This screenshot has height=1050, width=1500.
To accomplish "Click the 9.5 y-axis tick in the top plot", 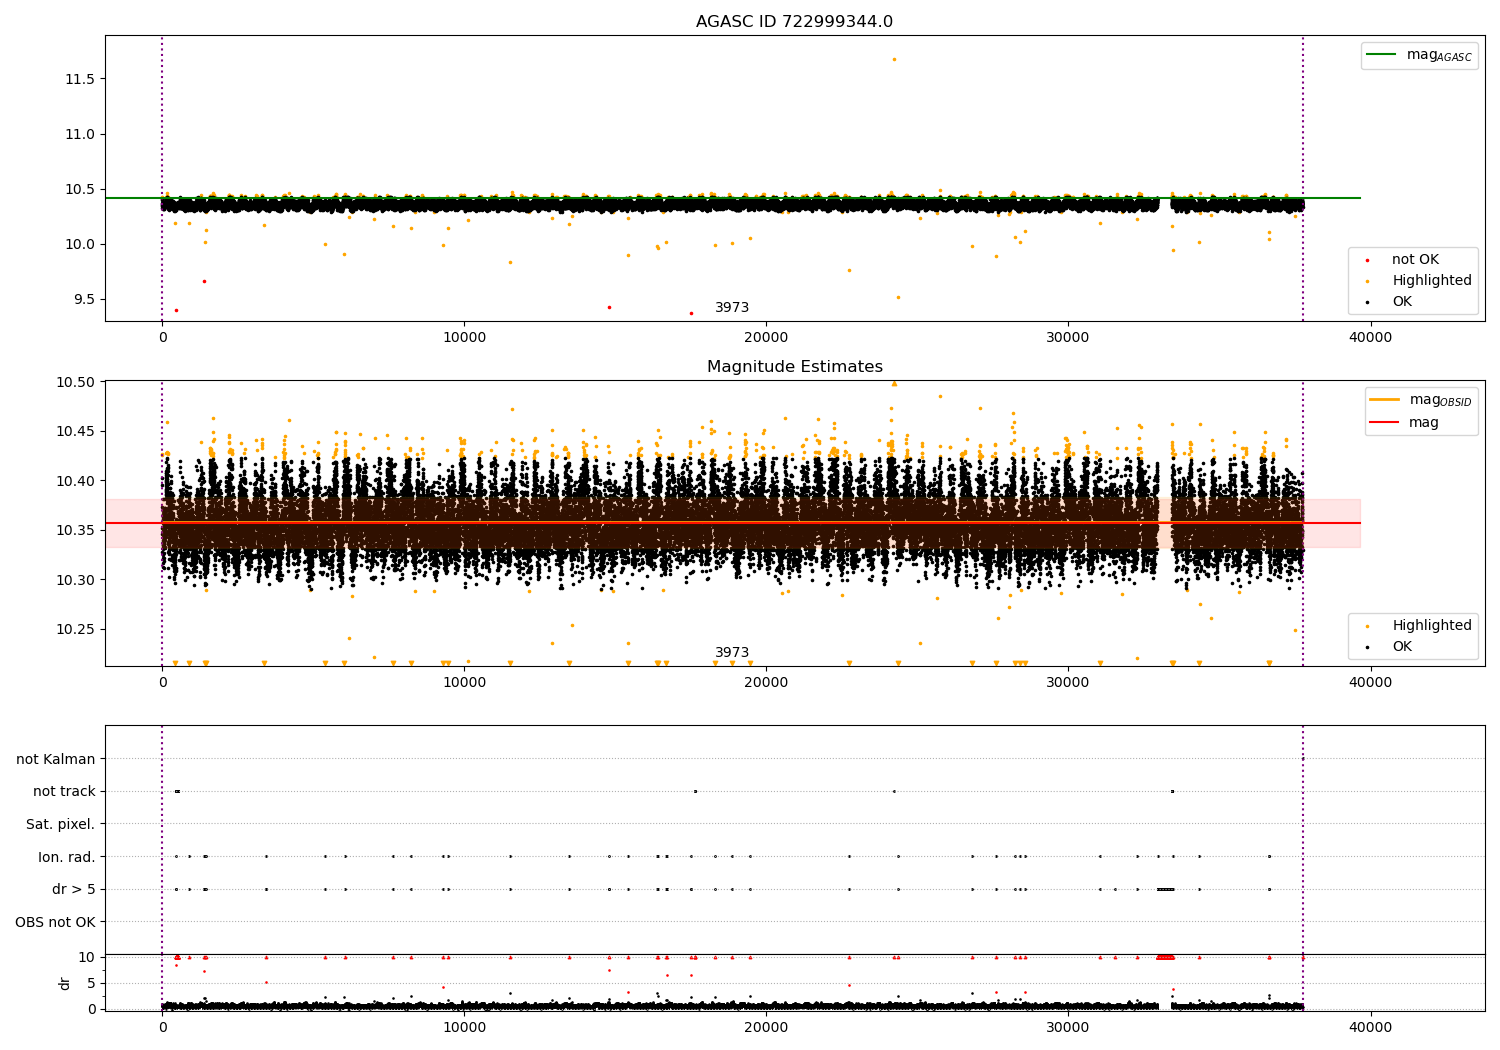I will (84, 299).
